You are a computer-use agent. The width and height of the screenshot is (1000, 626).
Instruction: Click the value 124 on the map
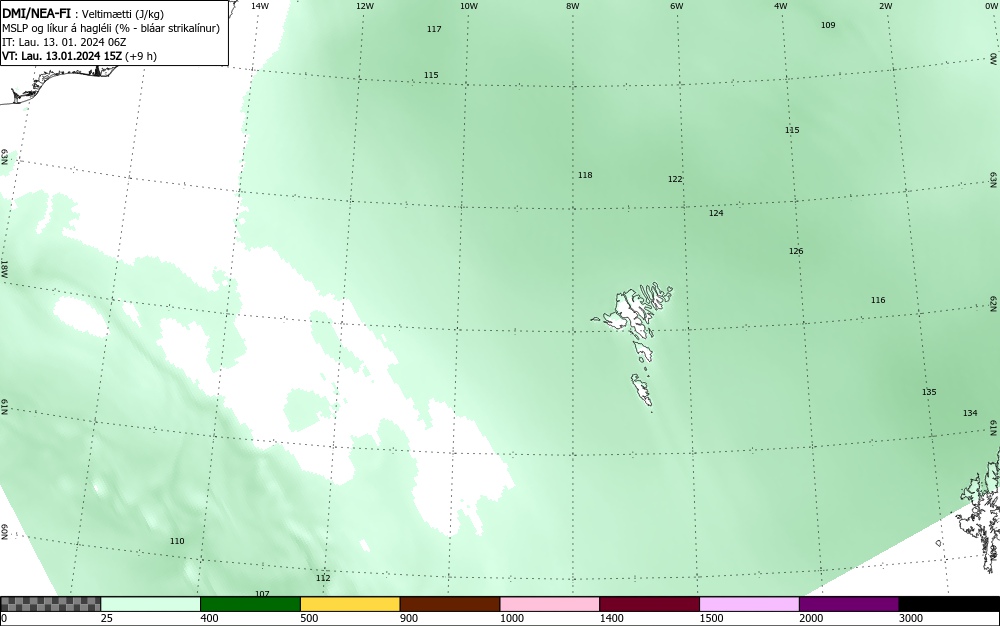pos(716,214)
